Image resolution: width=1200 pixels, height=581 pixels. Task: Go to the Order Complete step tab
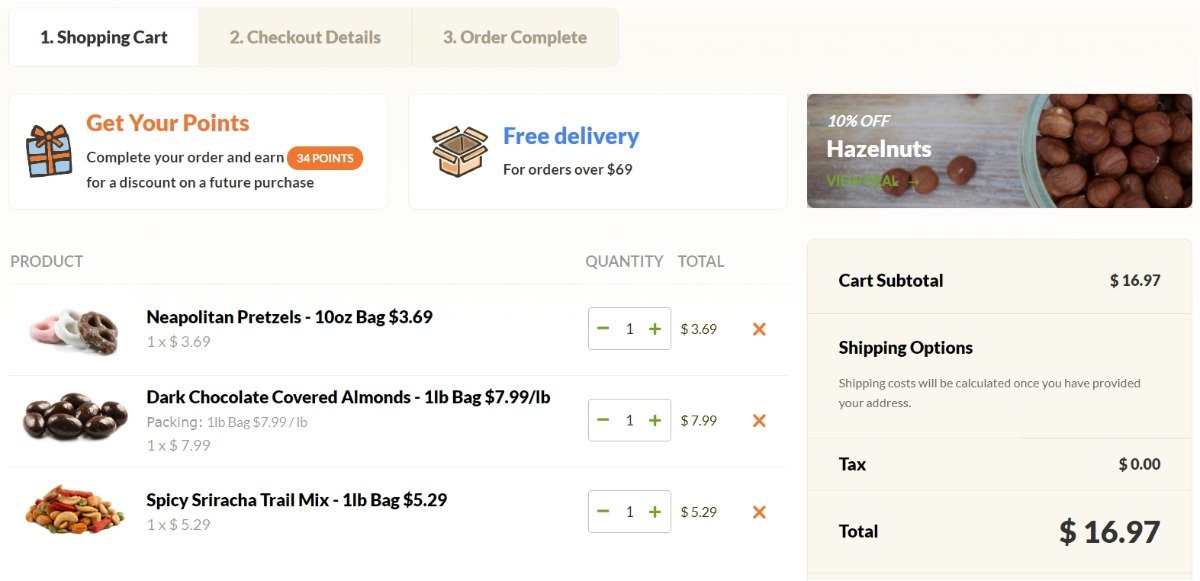click(x=515, y=38)
